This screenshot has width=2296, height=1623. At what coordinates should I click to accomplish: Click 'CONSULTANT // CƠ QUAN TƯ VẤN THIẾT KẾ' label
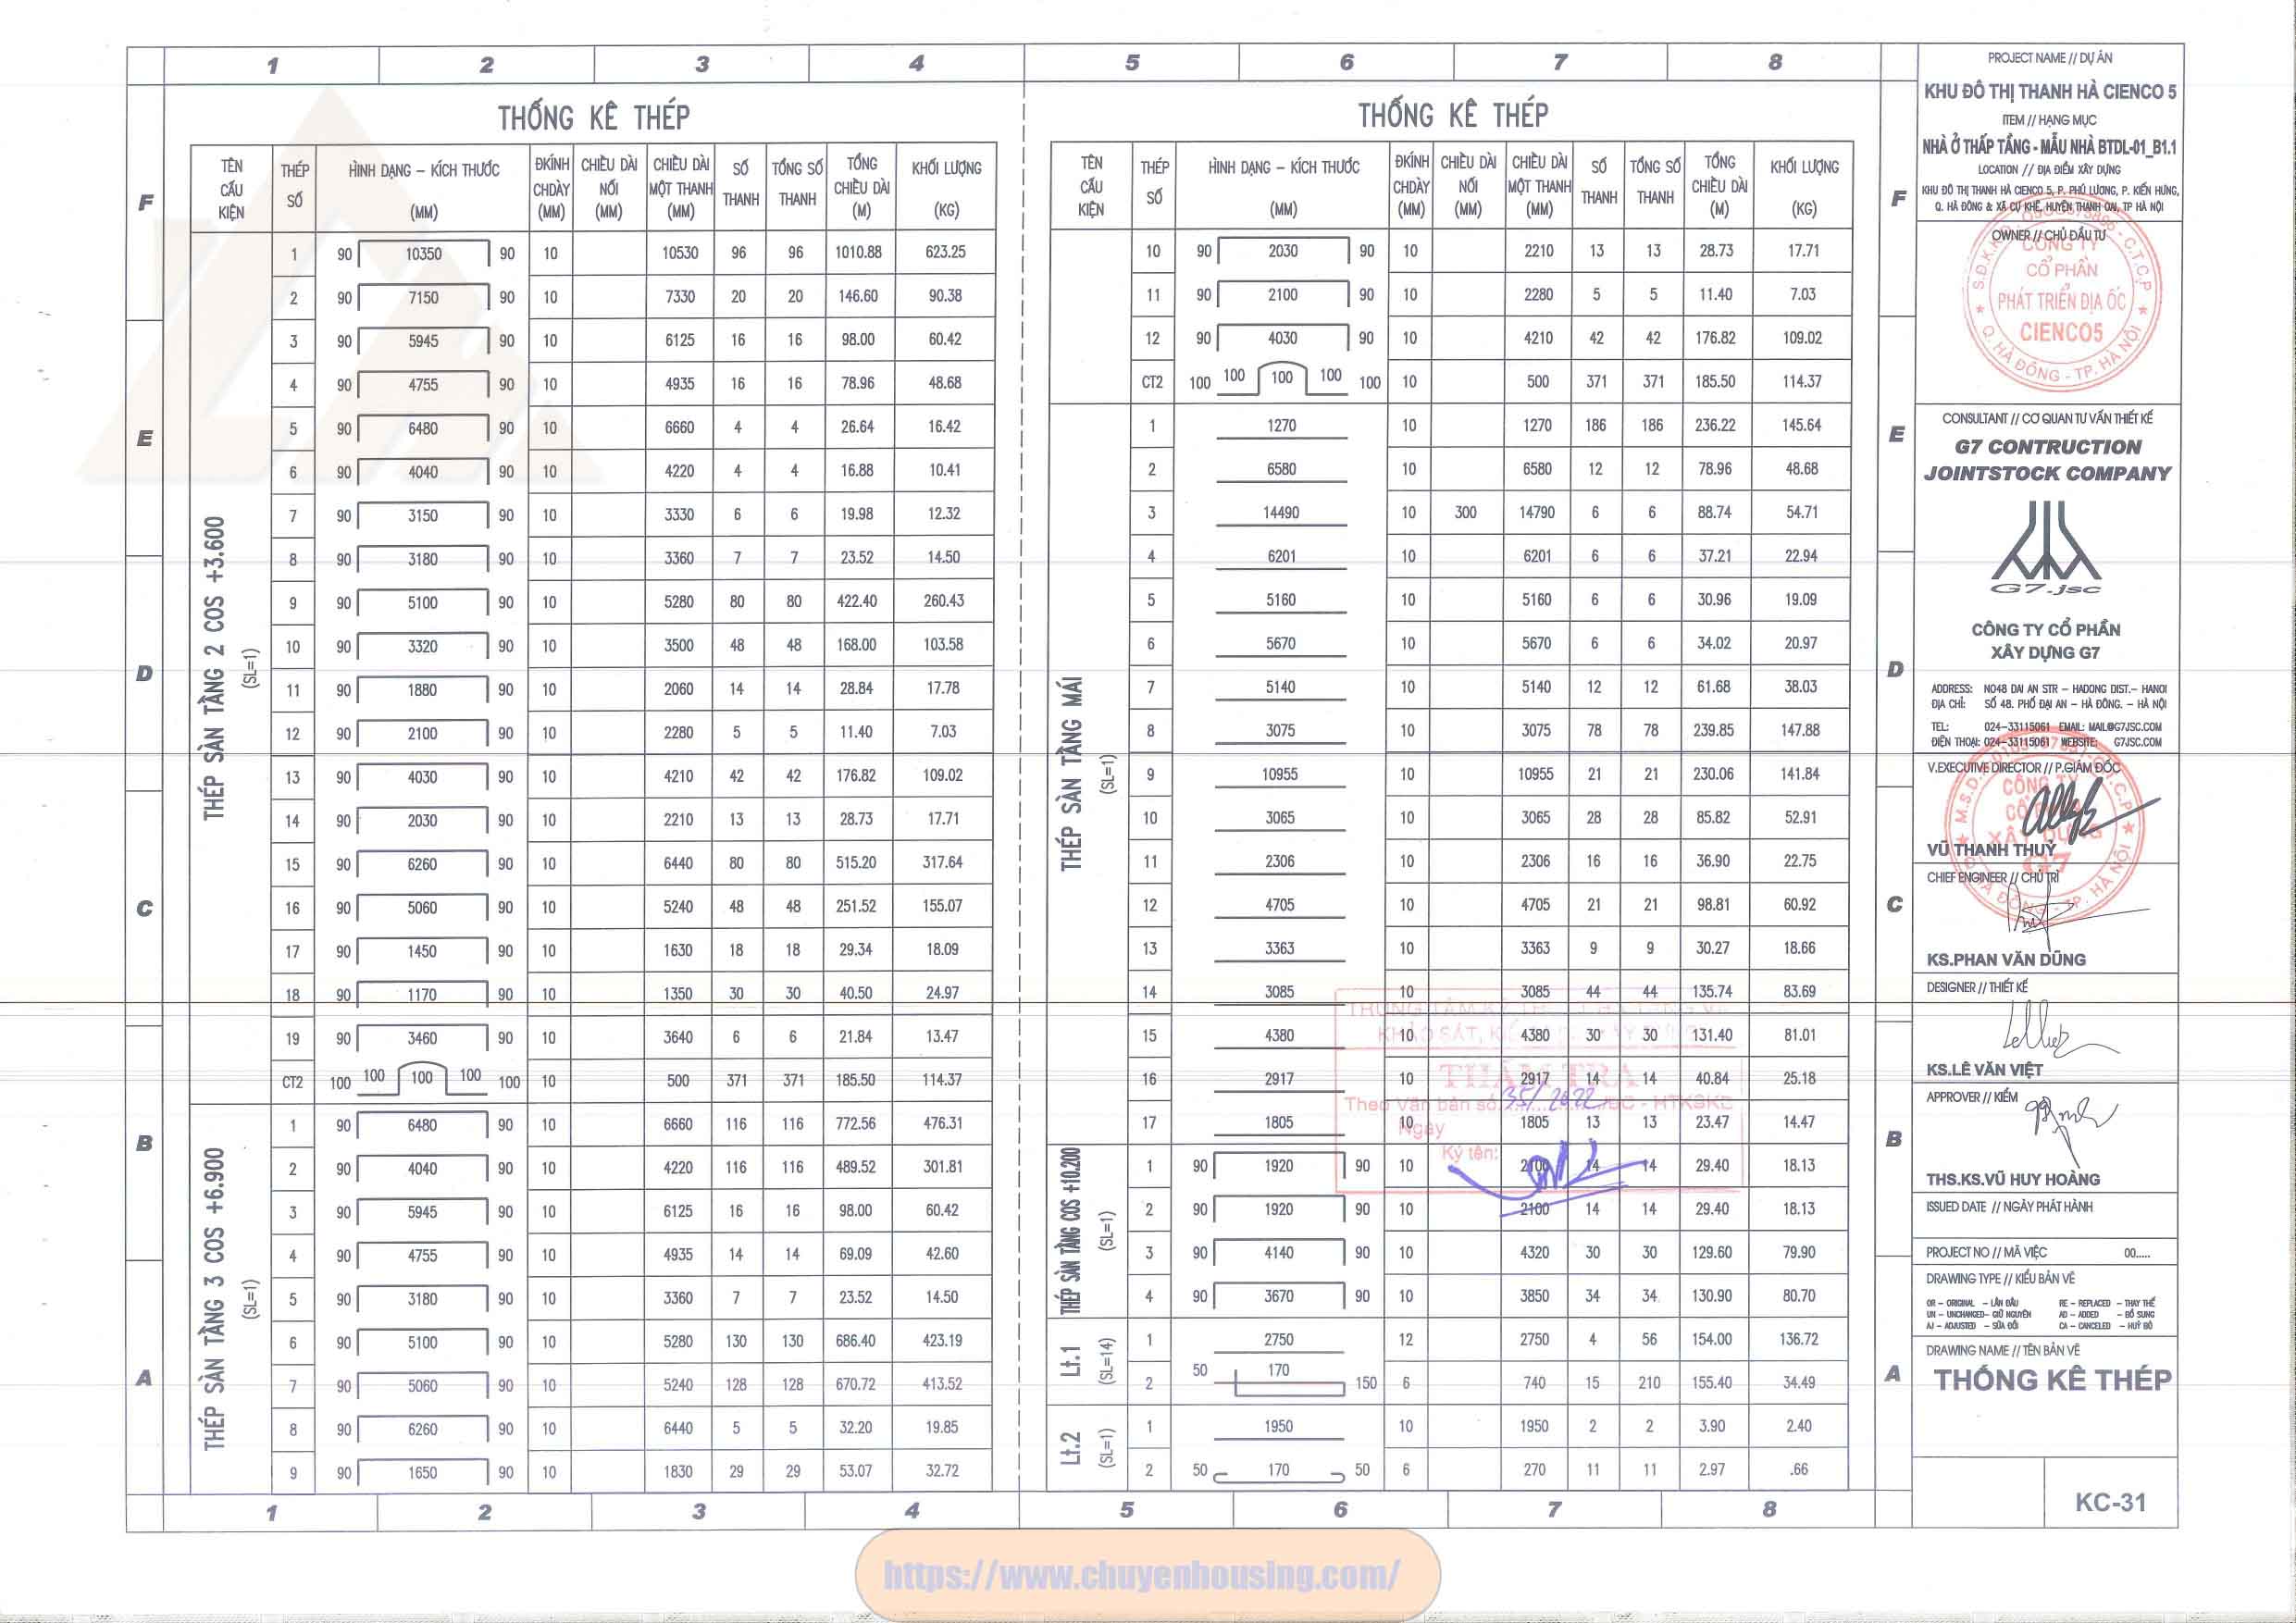point(2047,418)
